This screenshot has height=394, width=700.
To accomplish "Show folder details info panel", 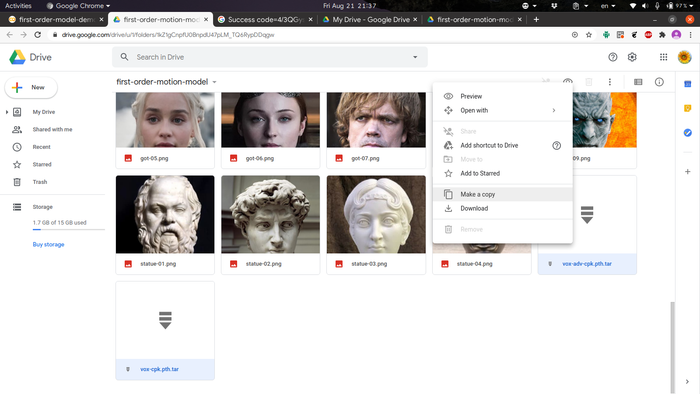I will coord(659,82).
